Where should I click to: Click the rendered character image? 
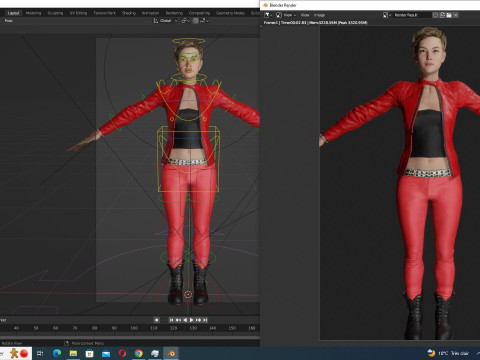[x=400, y=183]
